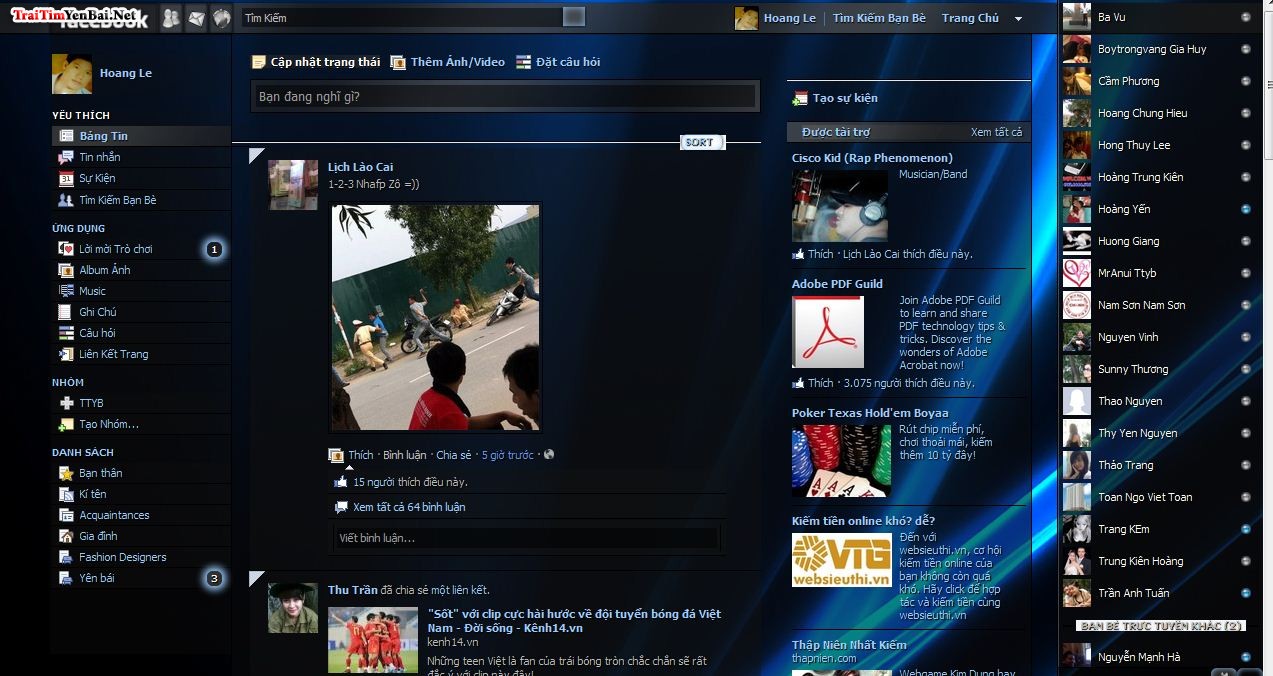Open the messages envelope icon in top bar
1273x676 pixels.
196,18
